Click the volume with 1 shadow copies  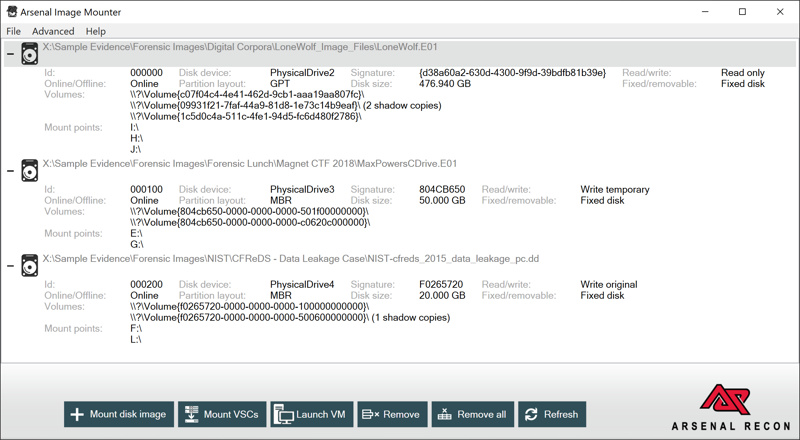point(290,317)
